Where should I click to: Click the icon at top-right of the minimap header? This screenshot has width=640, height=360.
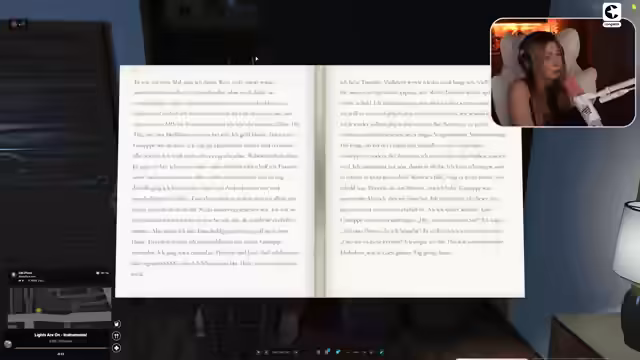98,273
